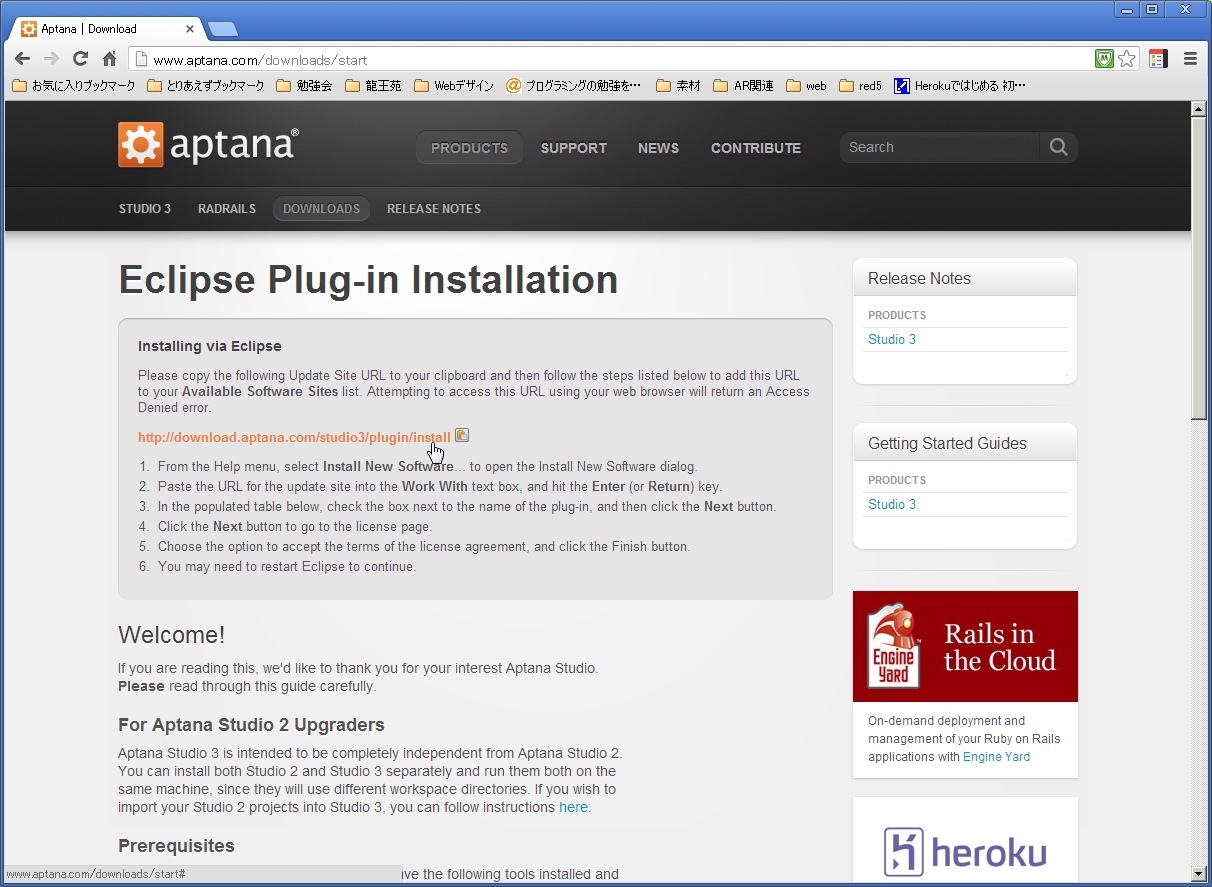Open the RADRAILS sub-navigation item
Image resolution: width=1212 pixels, height=887 pixels.
[x=227, y=209]
